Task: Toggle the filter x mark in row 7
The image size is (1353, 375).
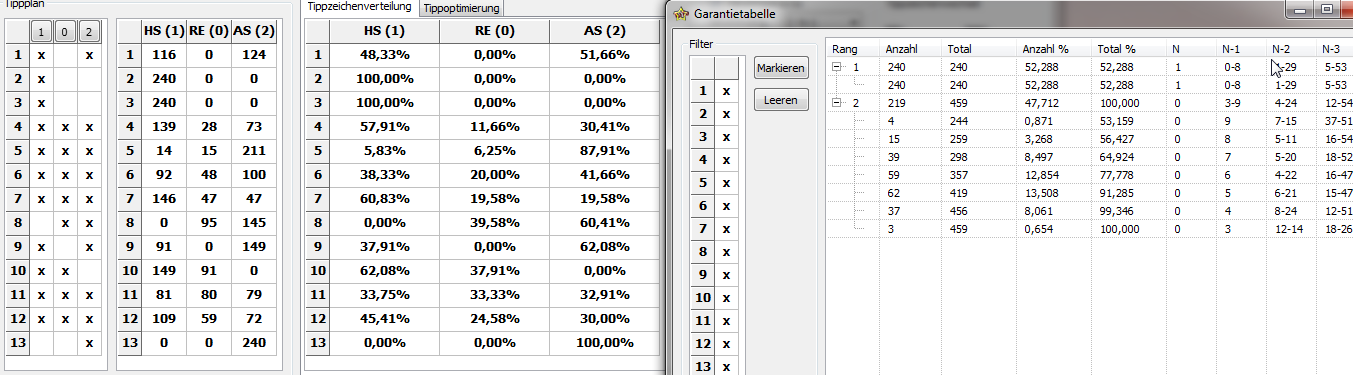Action: (x=726, y=229)
